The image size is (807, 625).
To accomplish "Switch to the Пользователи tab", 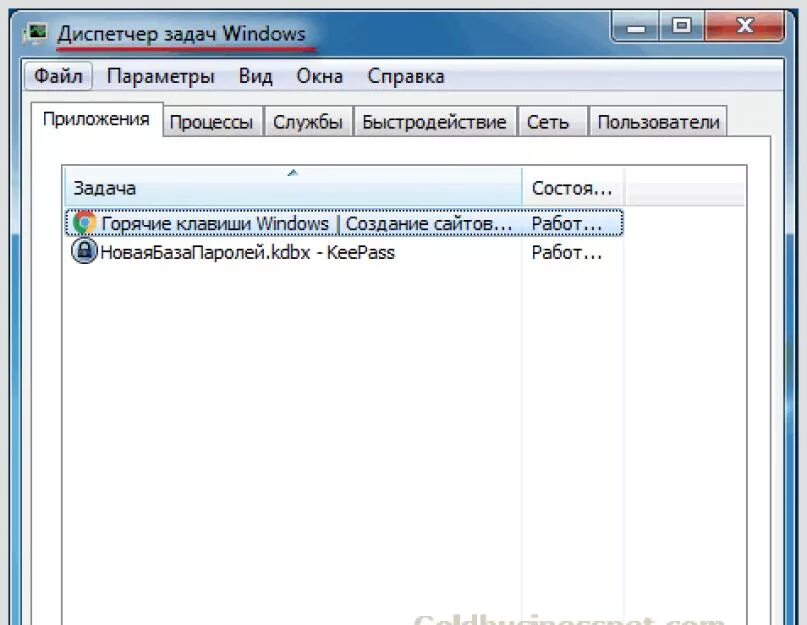I will click(x=658, y=123).
